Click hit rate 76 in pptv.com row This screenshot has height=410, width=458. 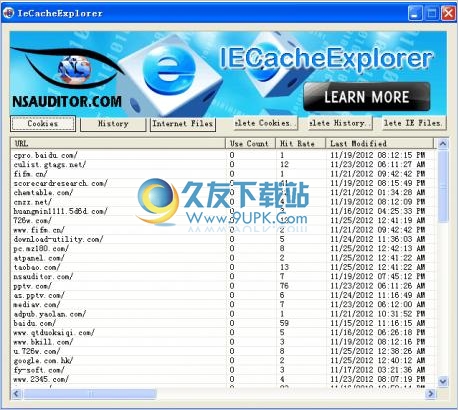point(284,286)
